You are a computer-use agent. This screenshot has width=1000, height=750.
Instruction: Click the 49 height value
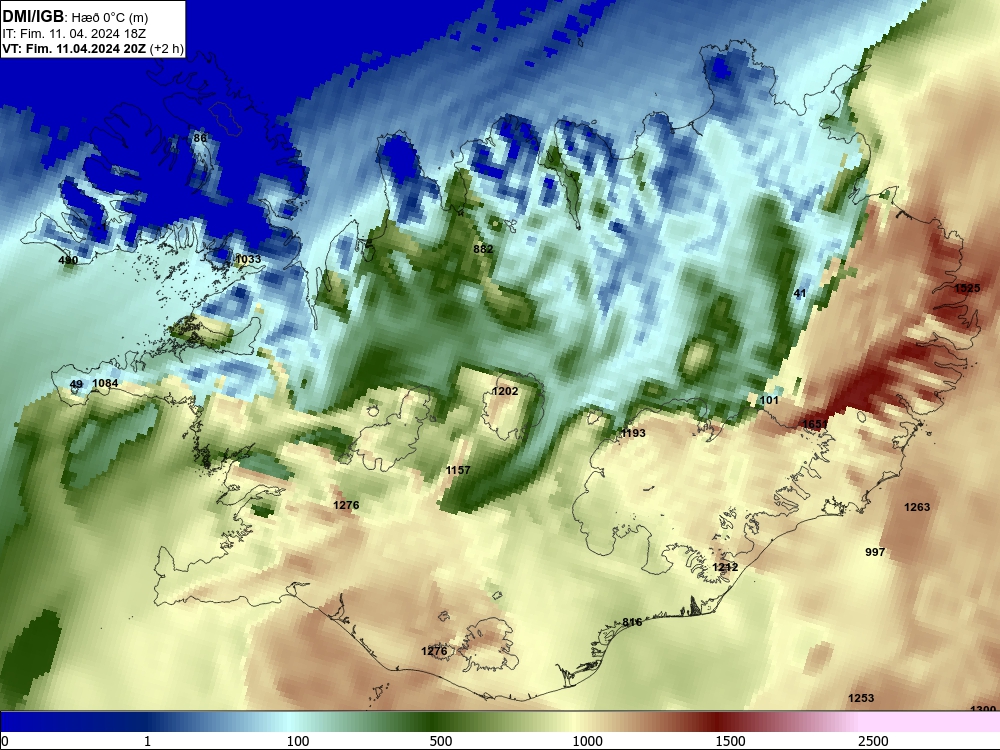click(76, 384)
